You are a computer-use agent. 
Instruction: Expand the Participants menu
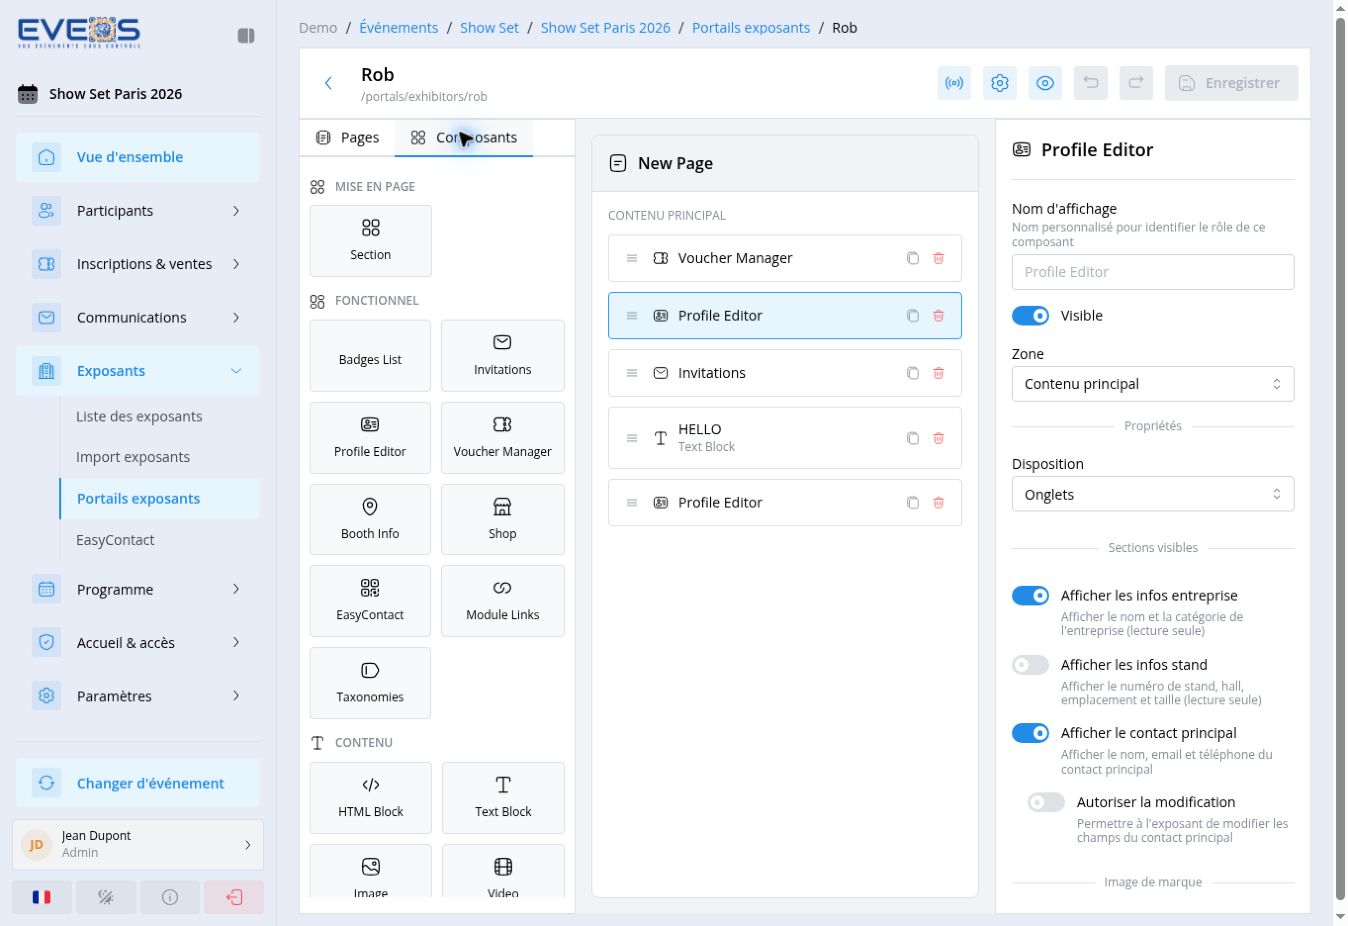138,211
